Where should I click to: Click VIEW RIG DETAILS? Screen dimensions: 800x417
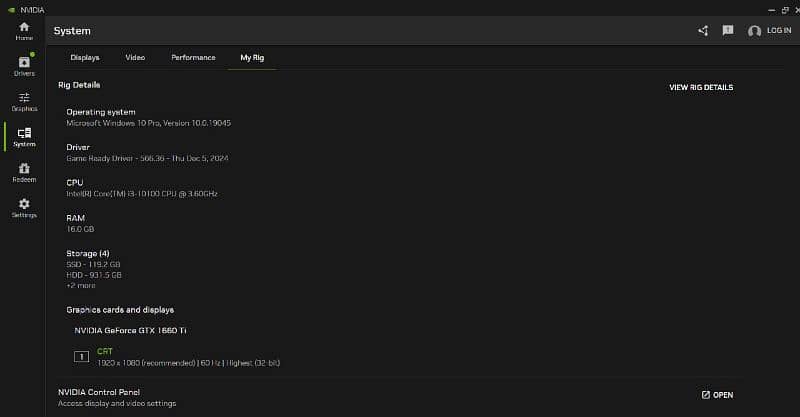701,87
